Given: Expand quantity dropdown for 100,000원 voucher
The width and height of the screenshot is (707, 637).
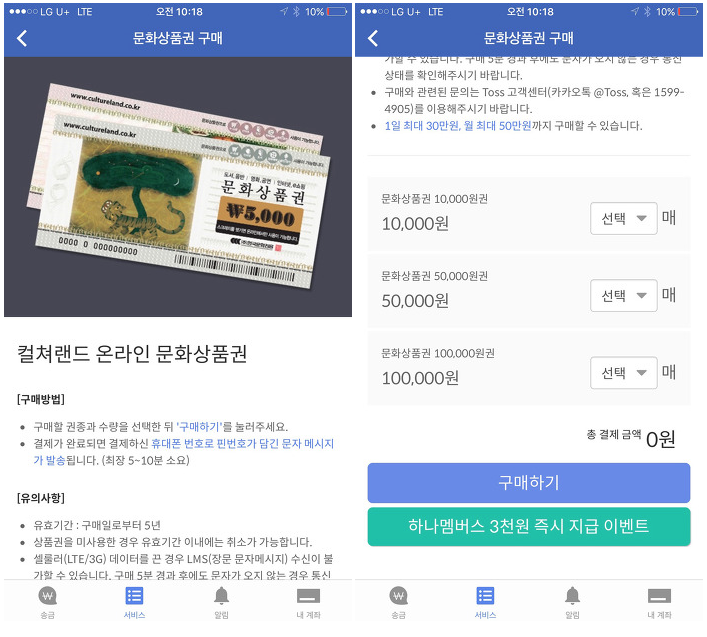Looking at the screenshot, I should click(x=624, y=372).
